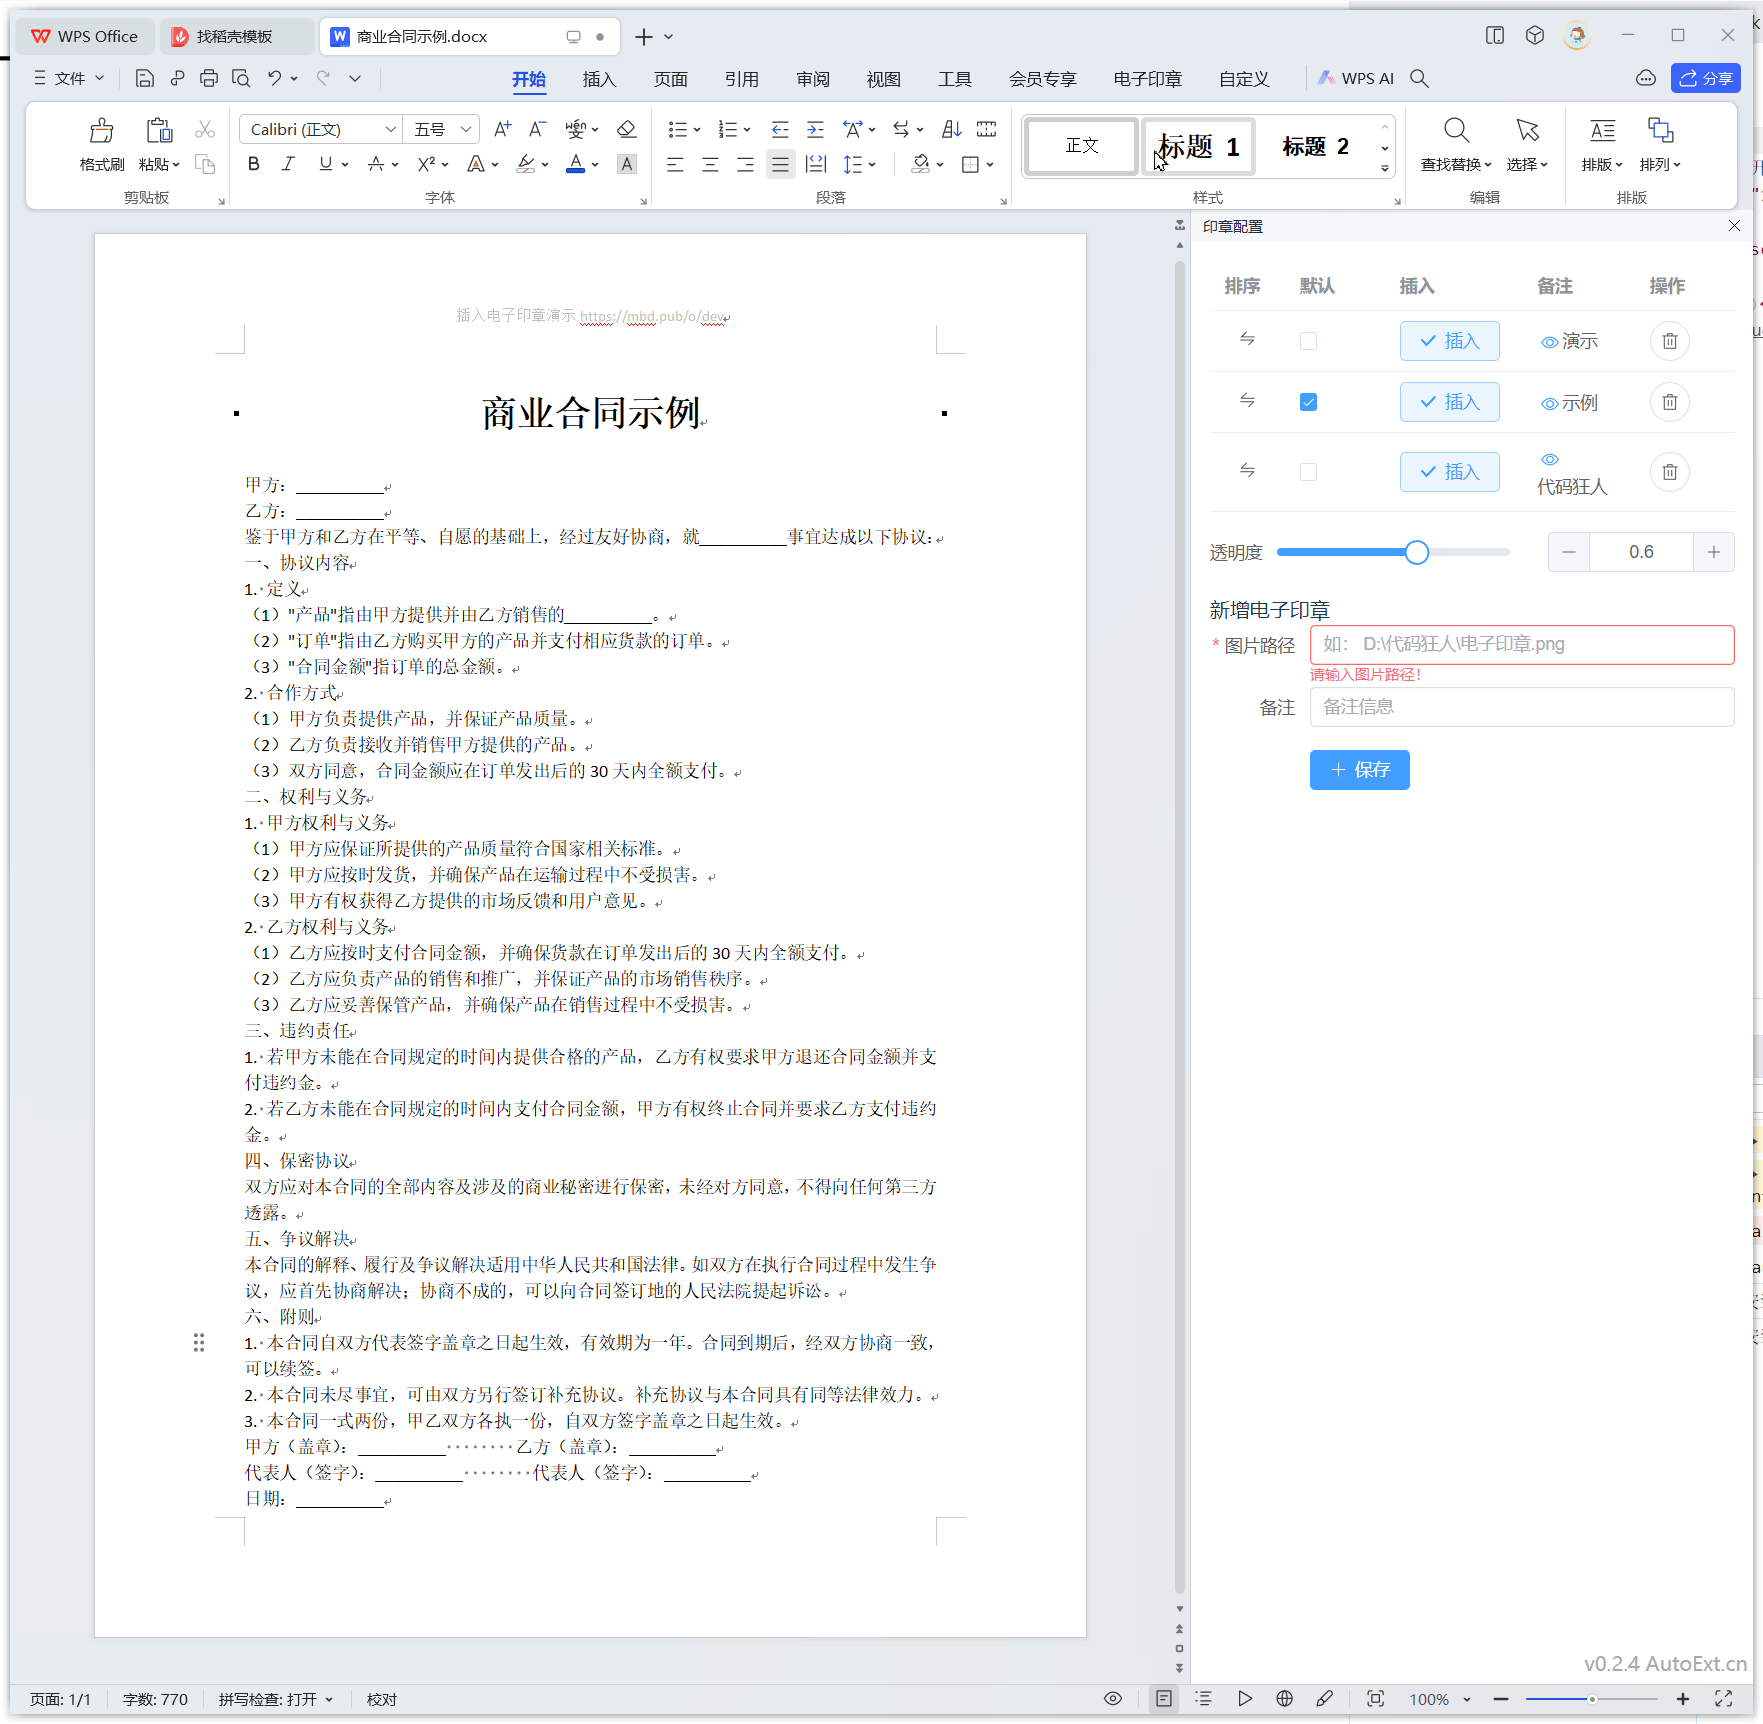
Task: Apply italic formatting to text
Action: click(x=288, y=164)
